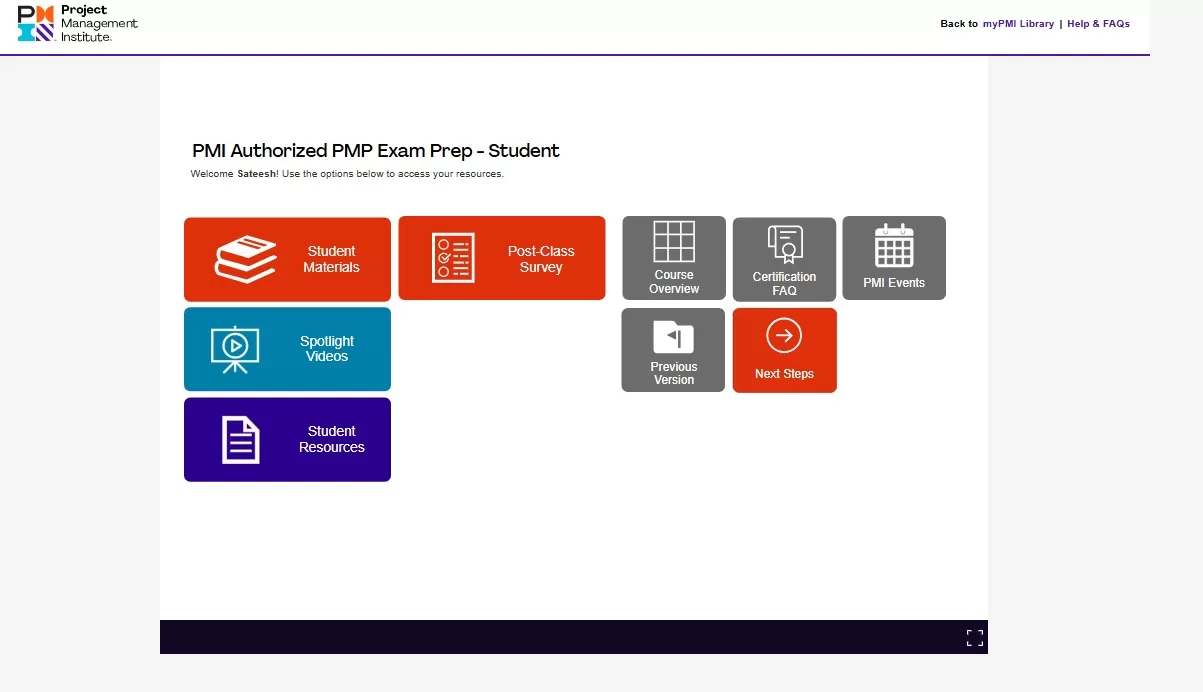Click the document icon on Student Resources
The height and width of the screenshot is (692, 1203).
240,440
